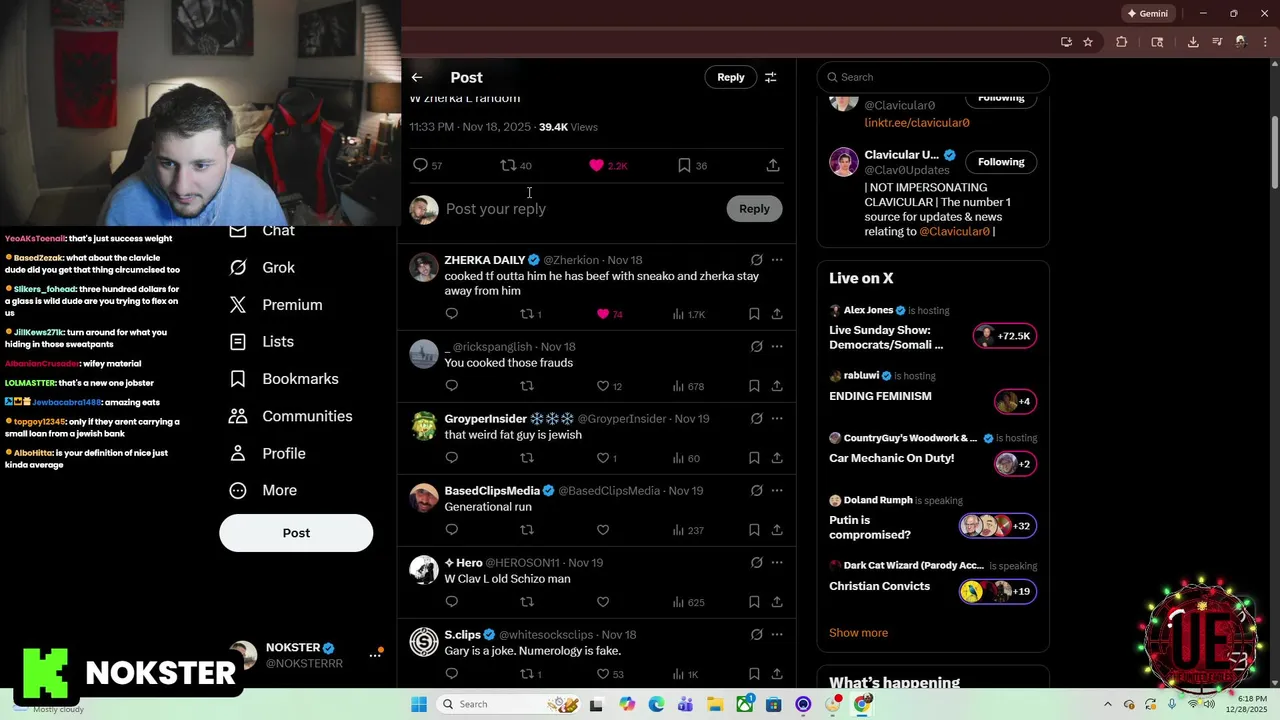Open ZHERKA DAILY profile avatar
The width and height of the screenshot is (1280, 720).
[x=424, y=267]
